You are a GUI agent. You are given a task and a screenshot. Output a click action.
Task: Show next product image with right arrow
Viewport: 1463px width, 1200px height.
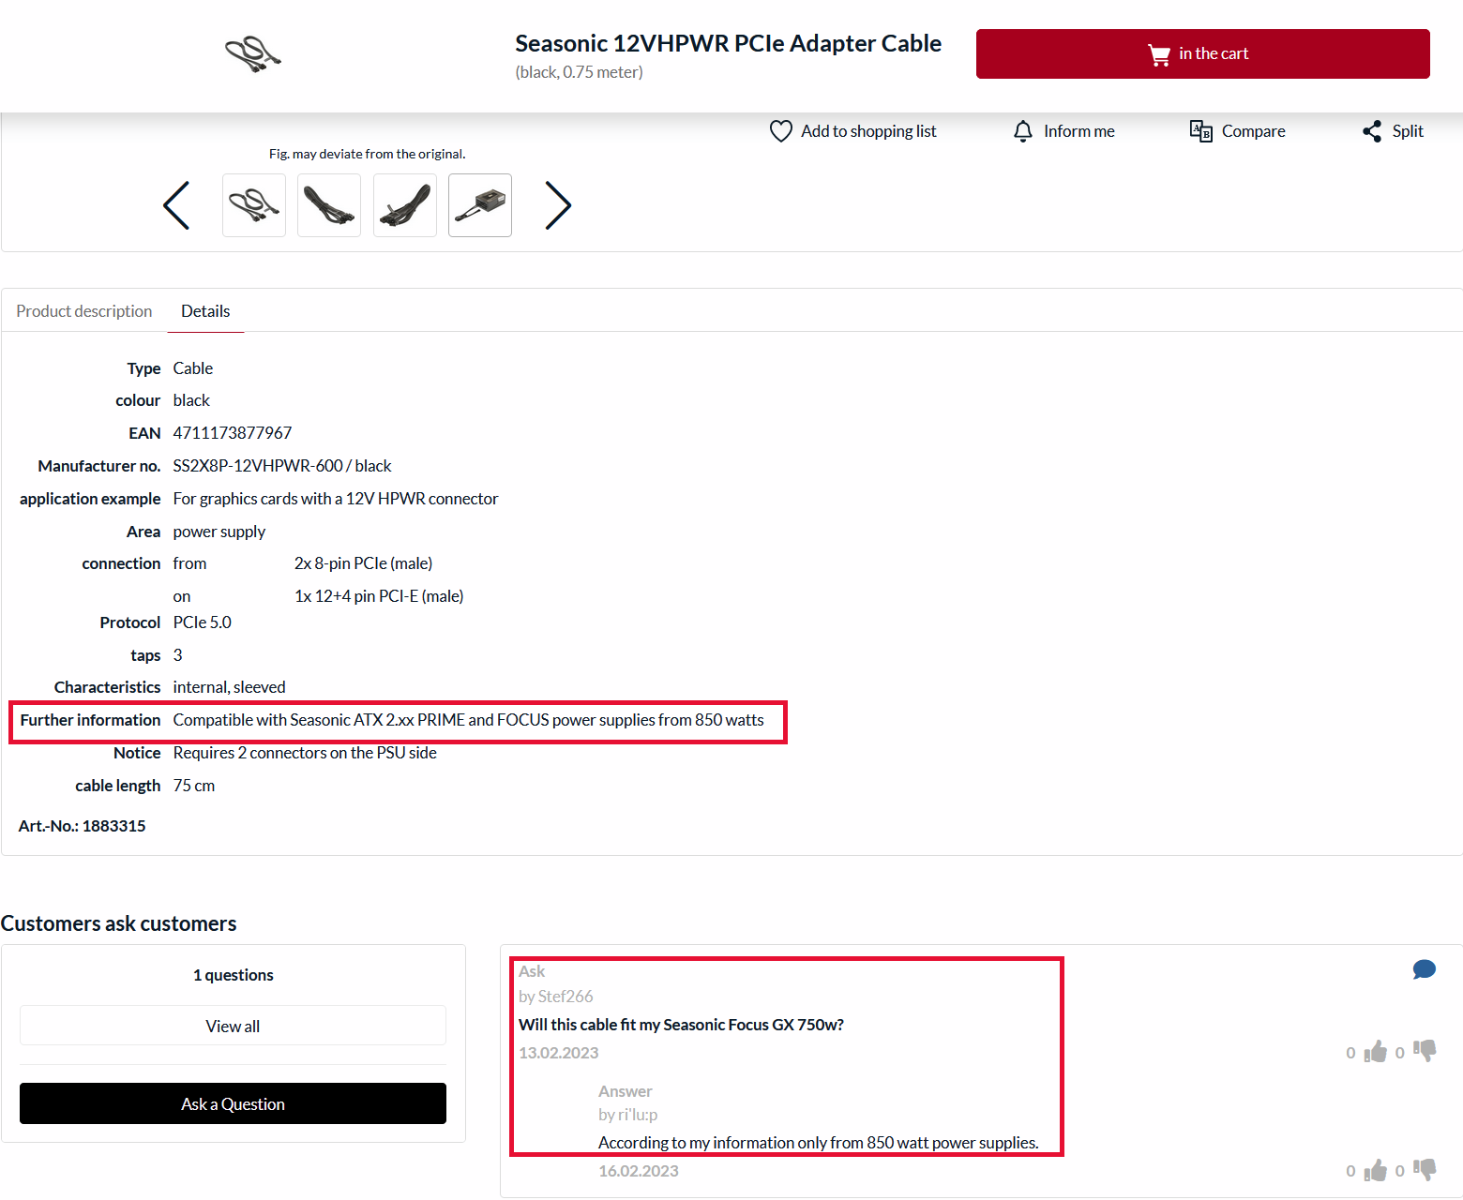pyautogui.click(x=558, y=205)
